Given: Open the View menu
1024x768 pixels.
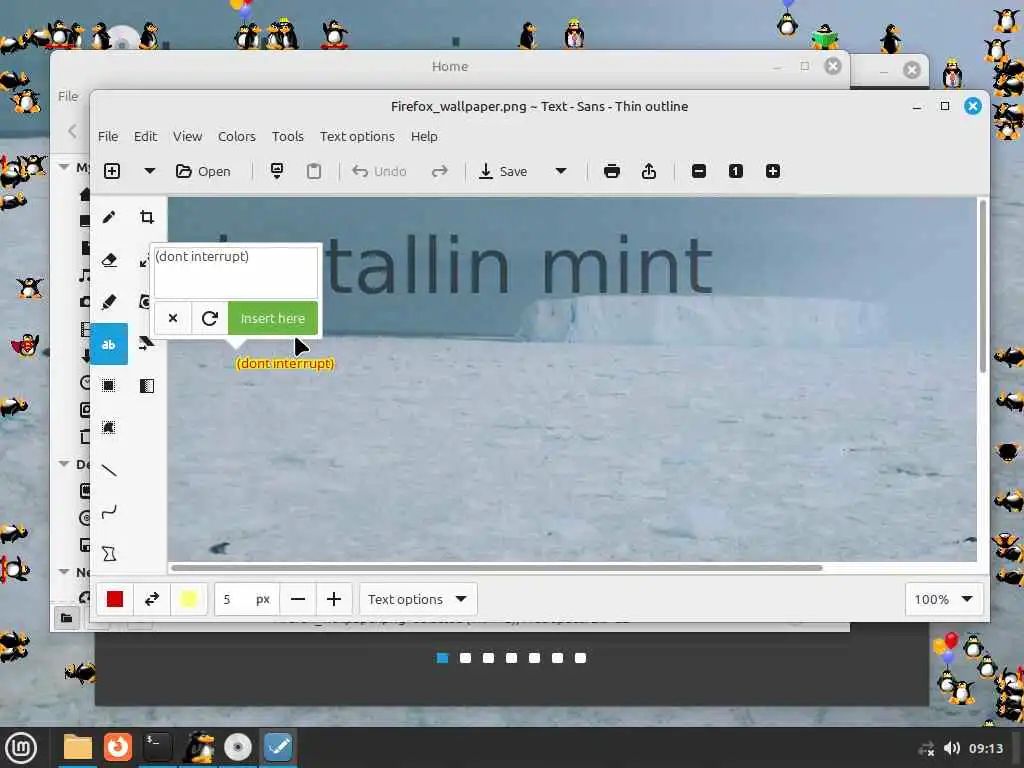Looking at the screenshot, I should pyautogui.click(x=187, y=136).
